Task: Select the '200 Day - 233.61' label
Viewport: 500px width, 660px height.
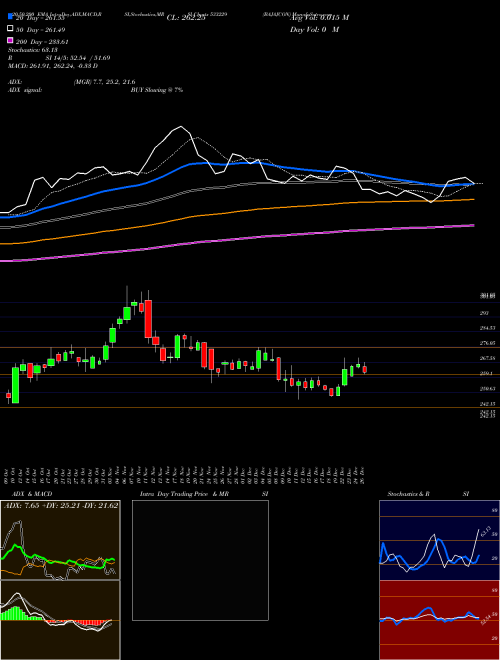Action: click(43, 42)
